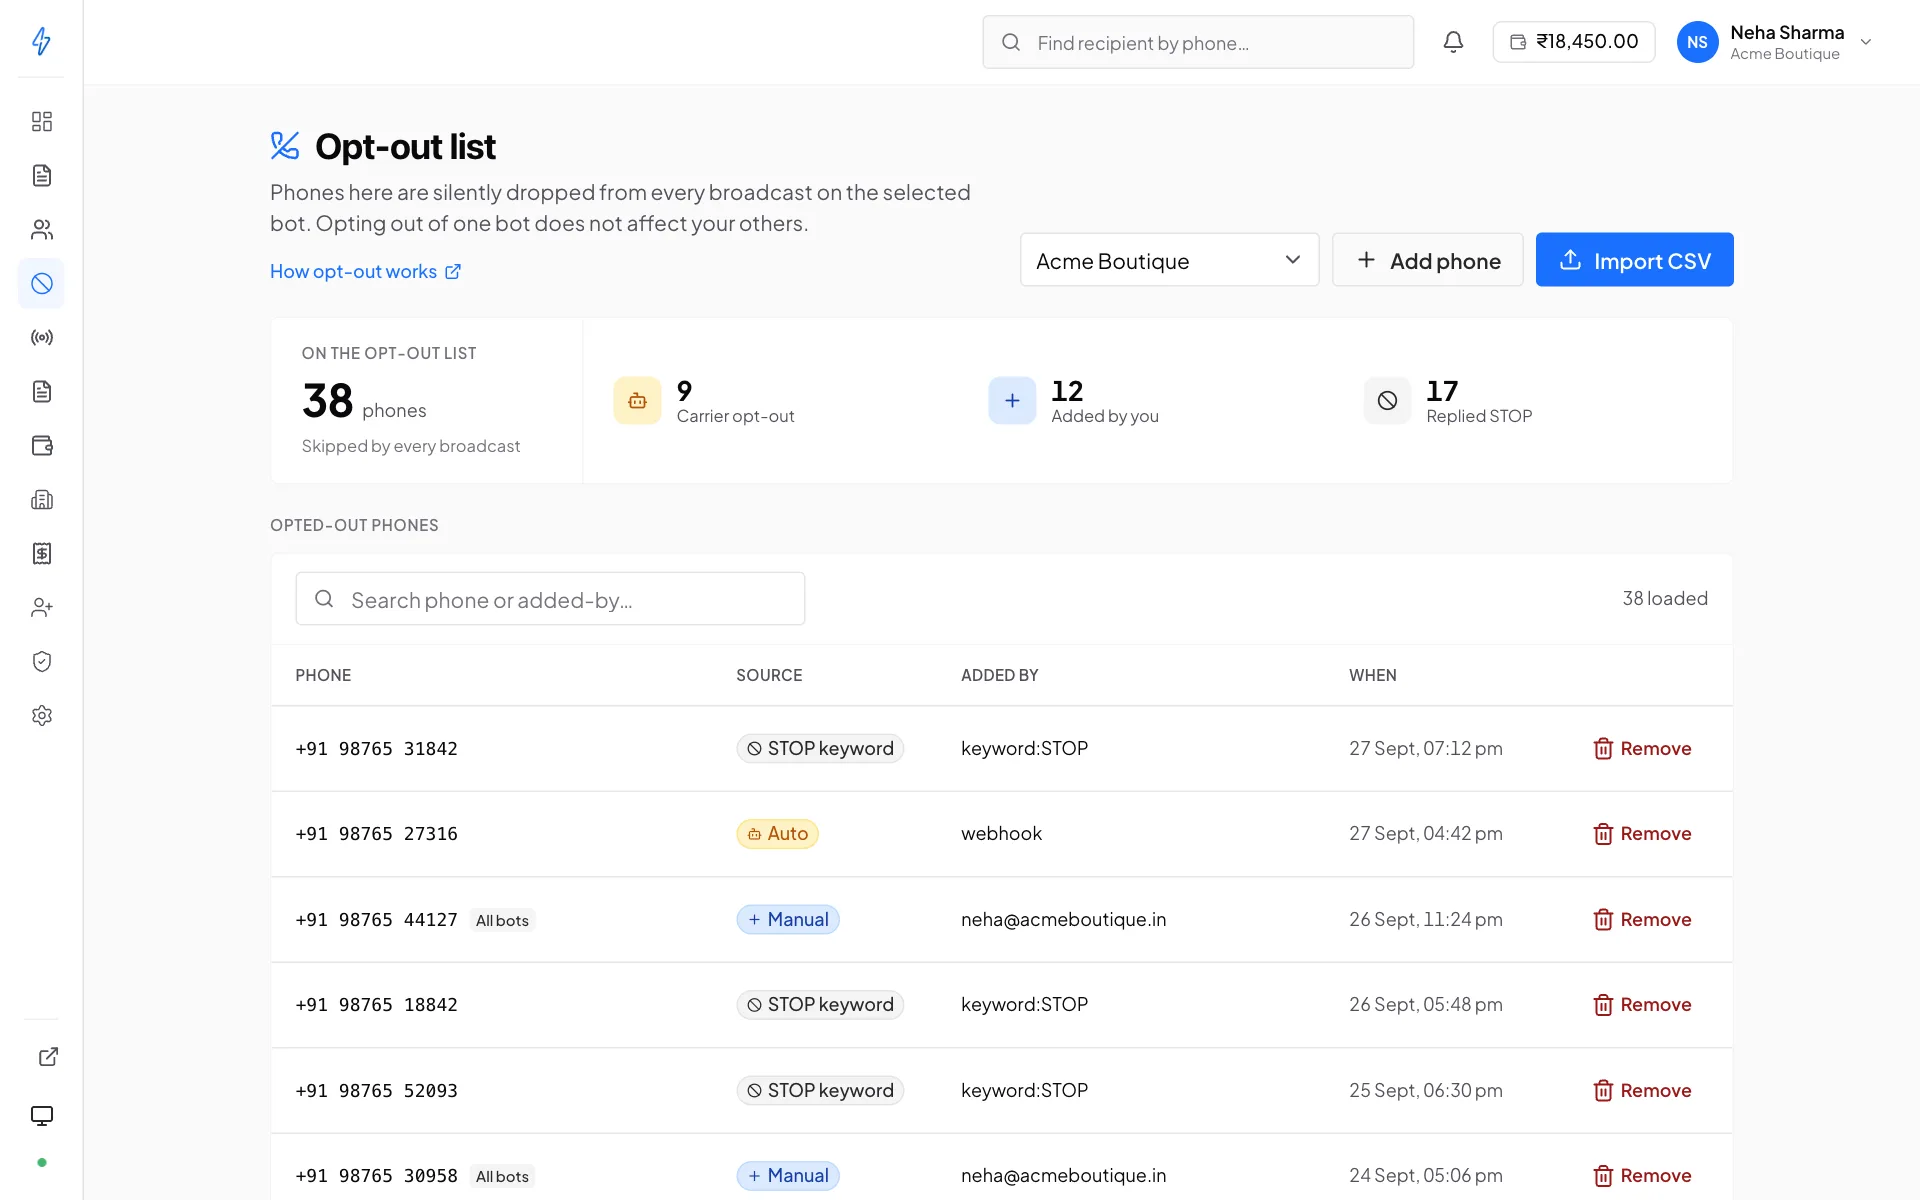Open the How opt-out works link
Image resolution: width=1920 pixels, height=1200 pixels.
[365, 271]
